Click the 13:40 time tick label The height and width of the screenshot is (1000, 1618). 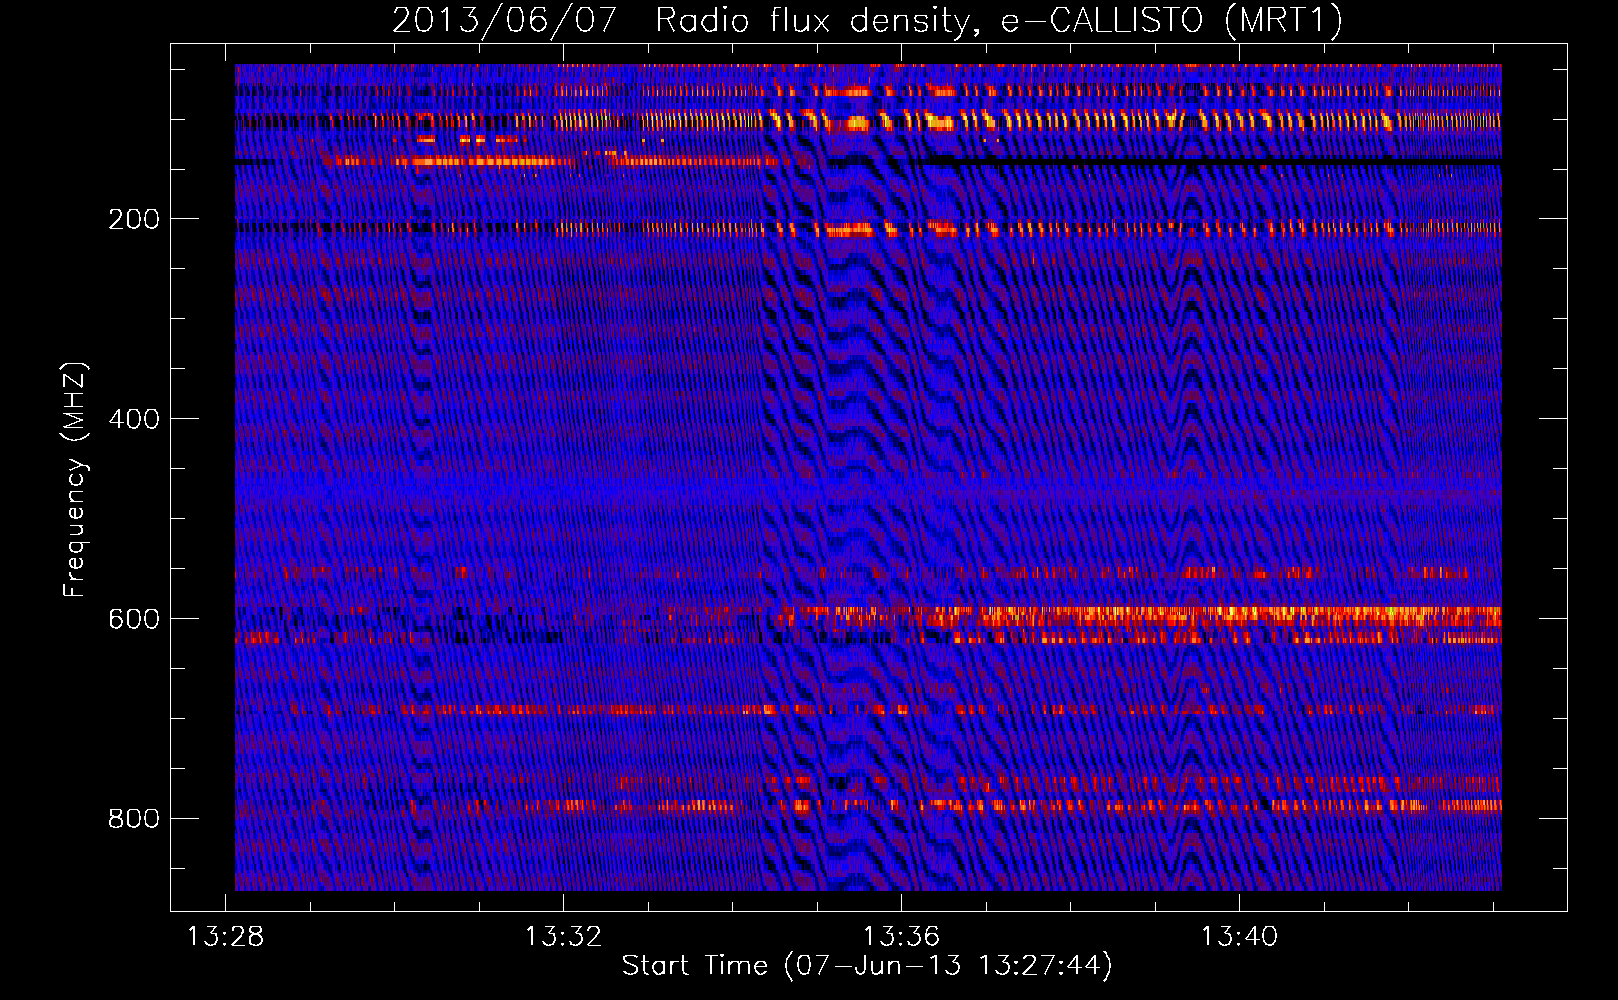[x=1240, y=937]
